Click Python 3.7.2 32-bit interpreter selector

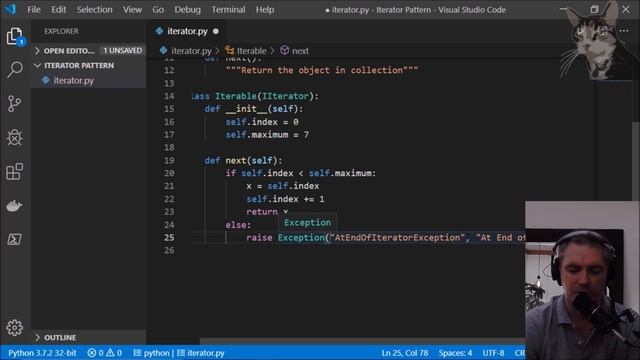[x=42, y=353]
